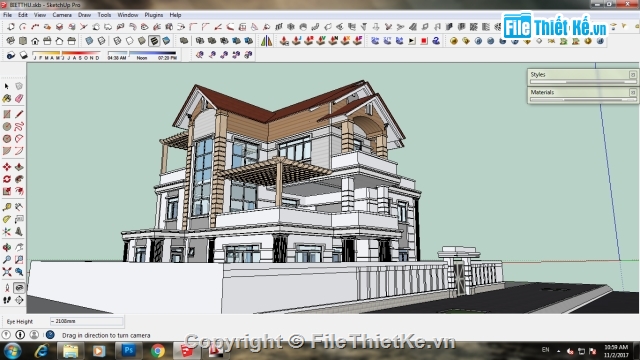Click the mirror plugin icon
640x360 pixels.
click(266, 41)
